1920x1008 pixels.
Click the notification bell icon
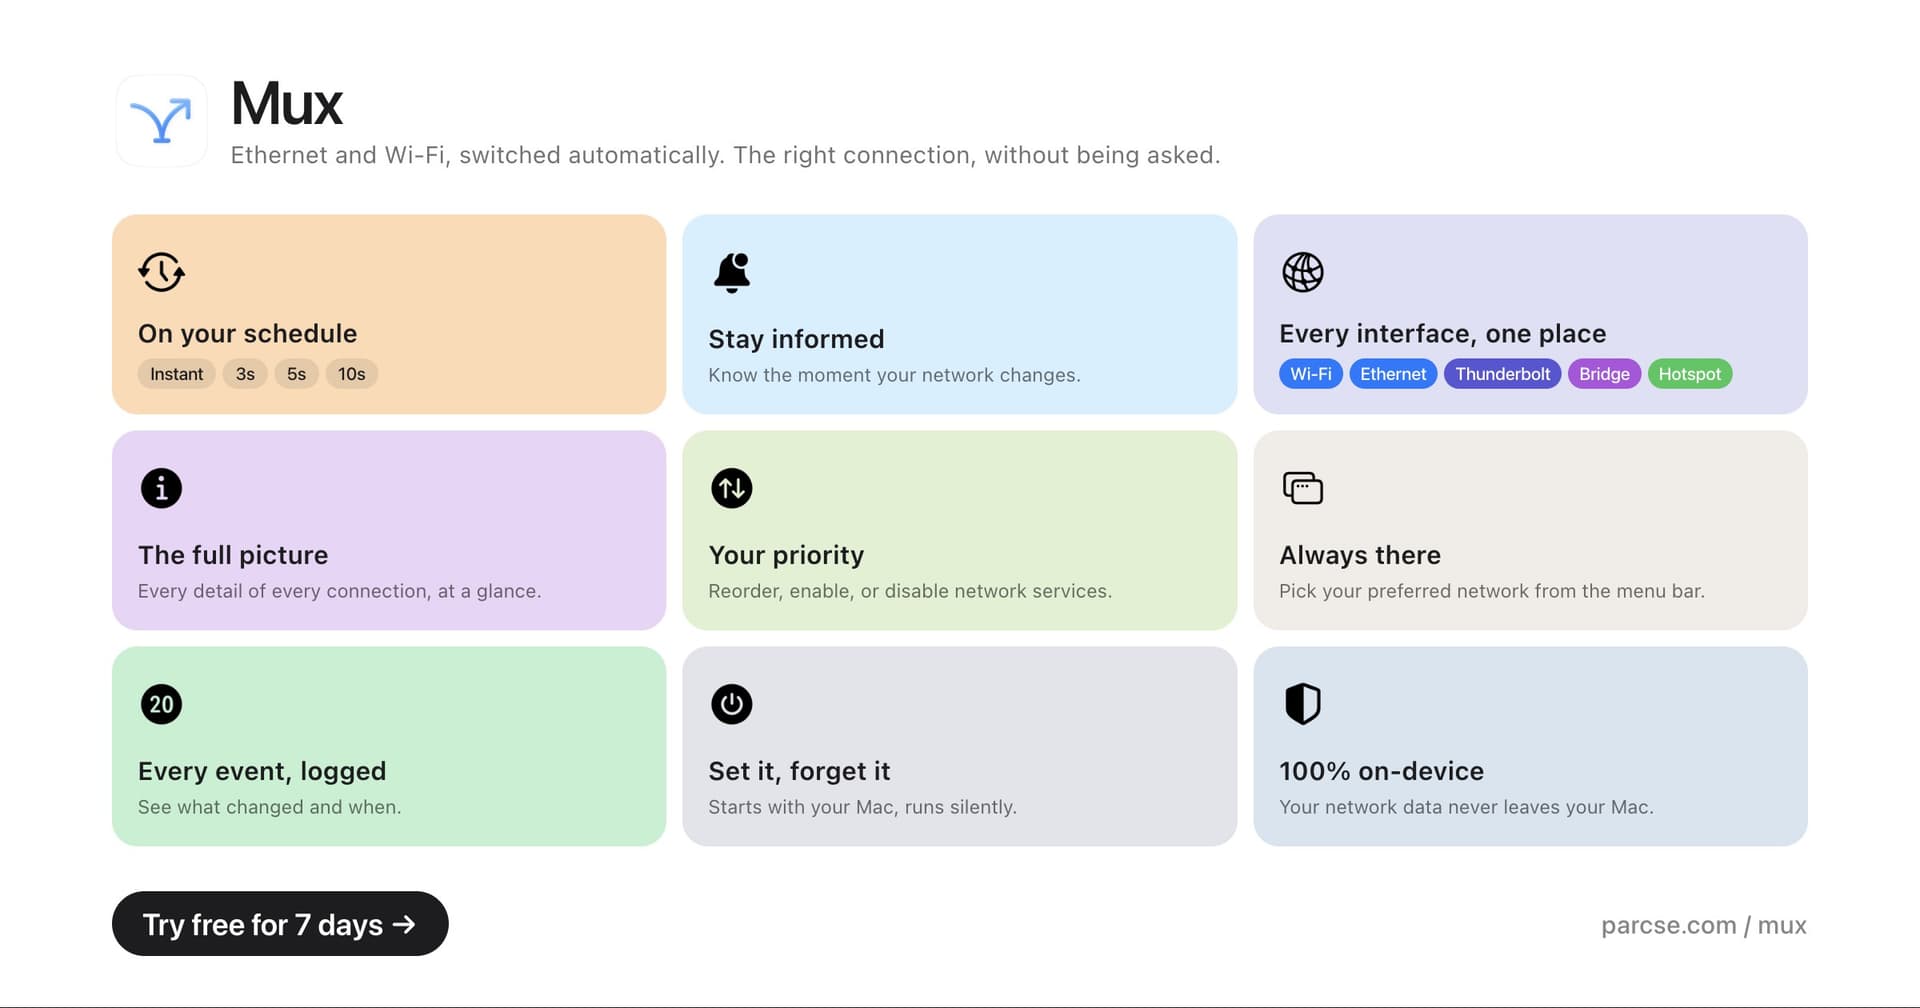point(732,272)
